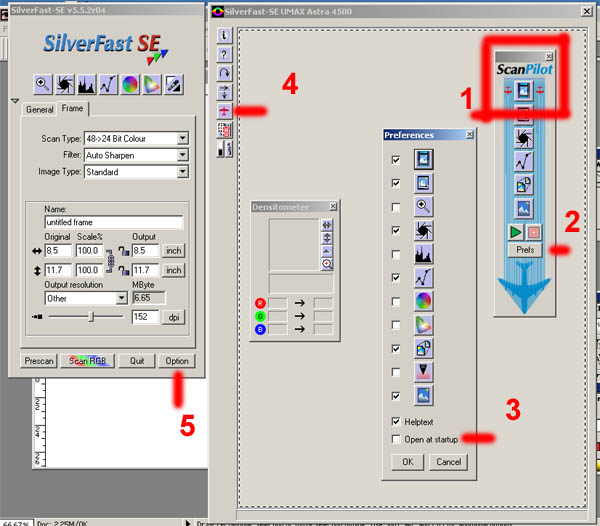Check the colour wheel checkbox in Preferences
Image resolution: width=600 pixels, height=526 pixels.
tap(396, 302)
